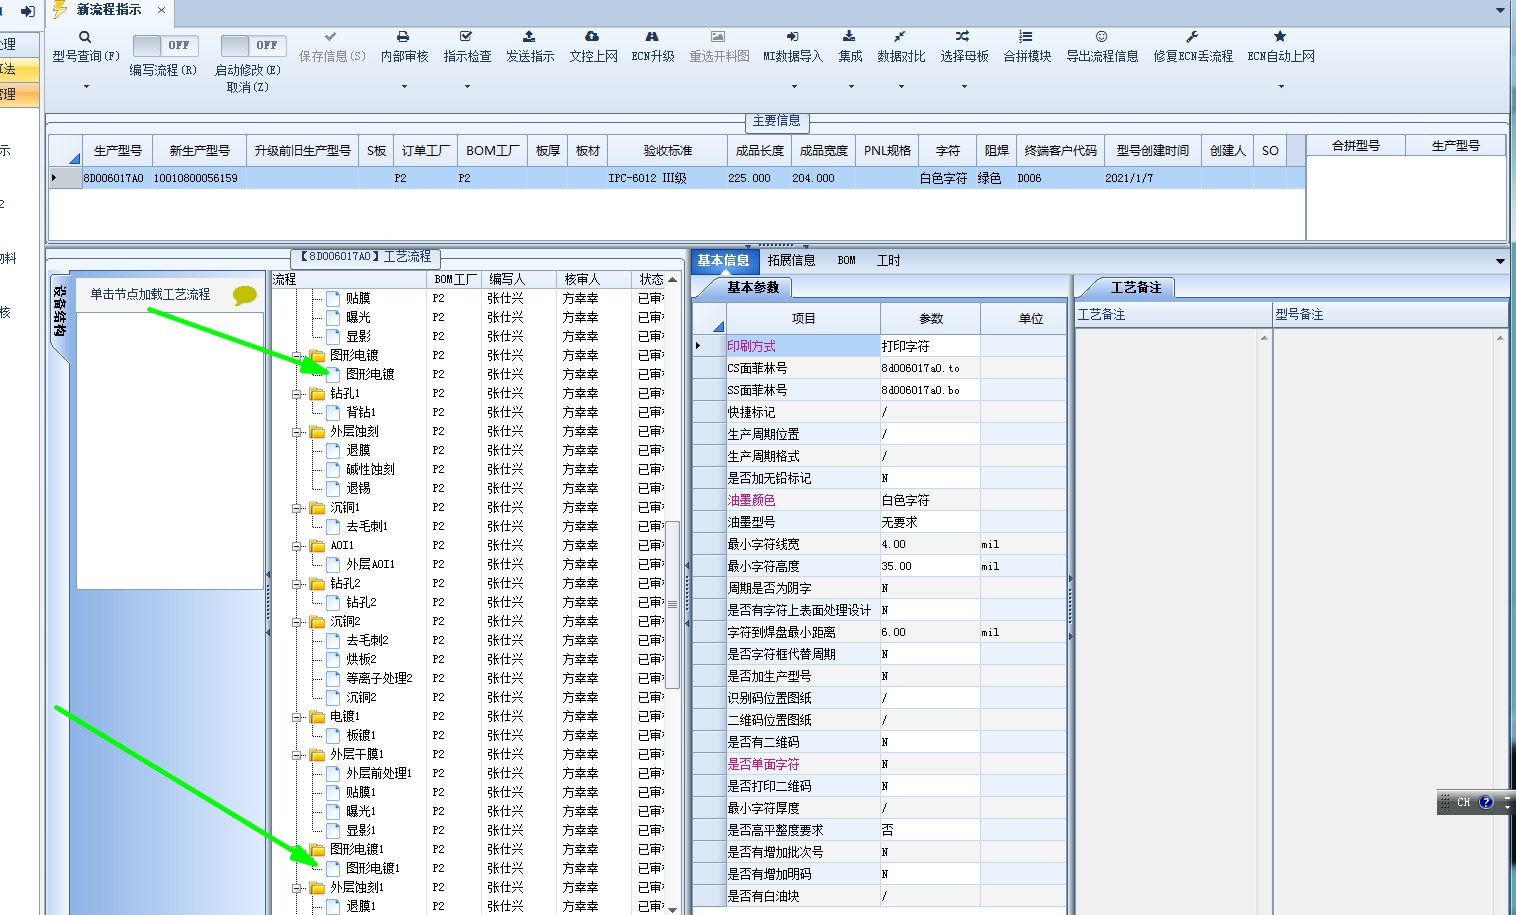Toggle the 启动修改(E) OFF switch
Viewport: 1516px width, 915px height.
(x=254, y=45)
